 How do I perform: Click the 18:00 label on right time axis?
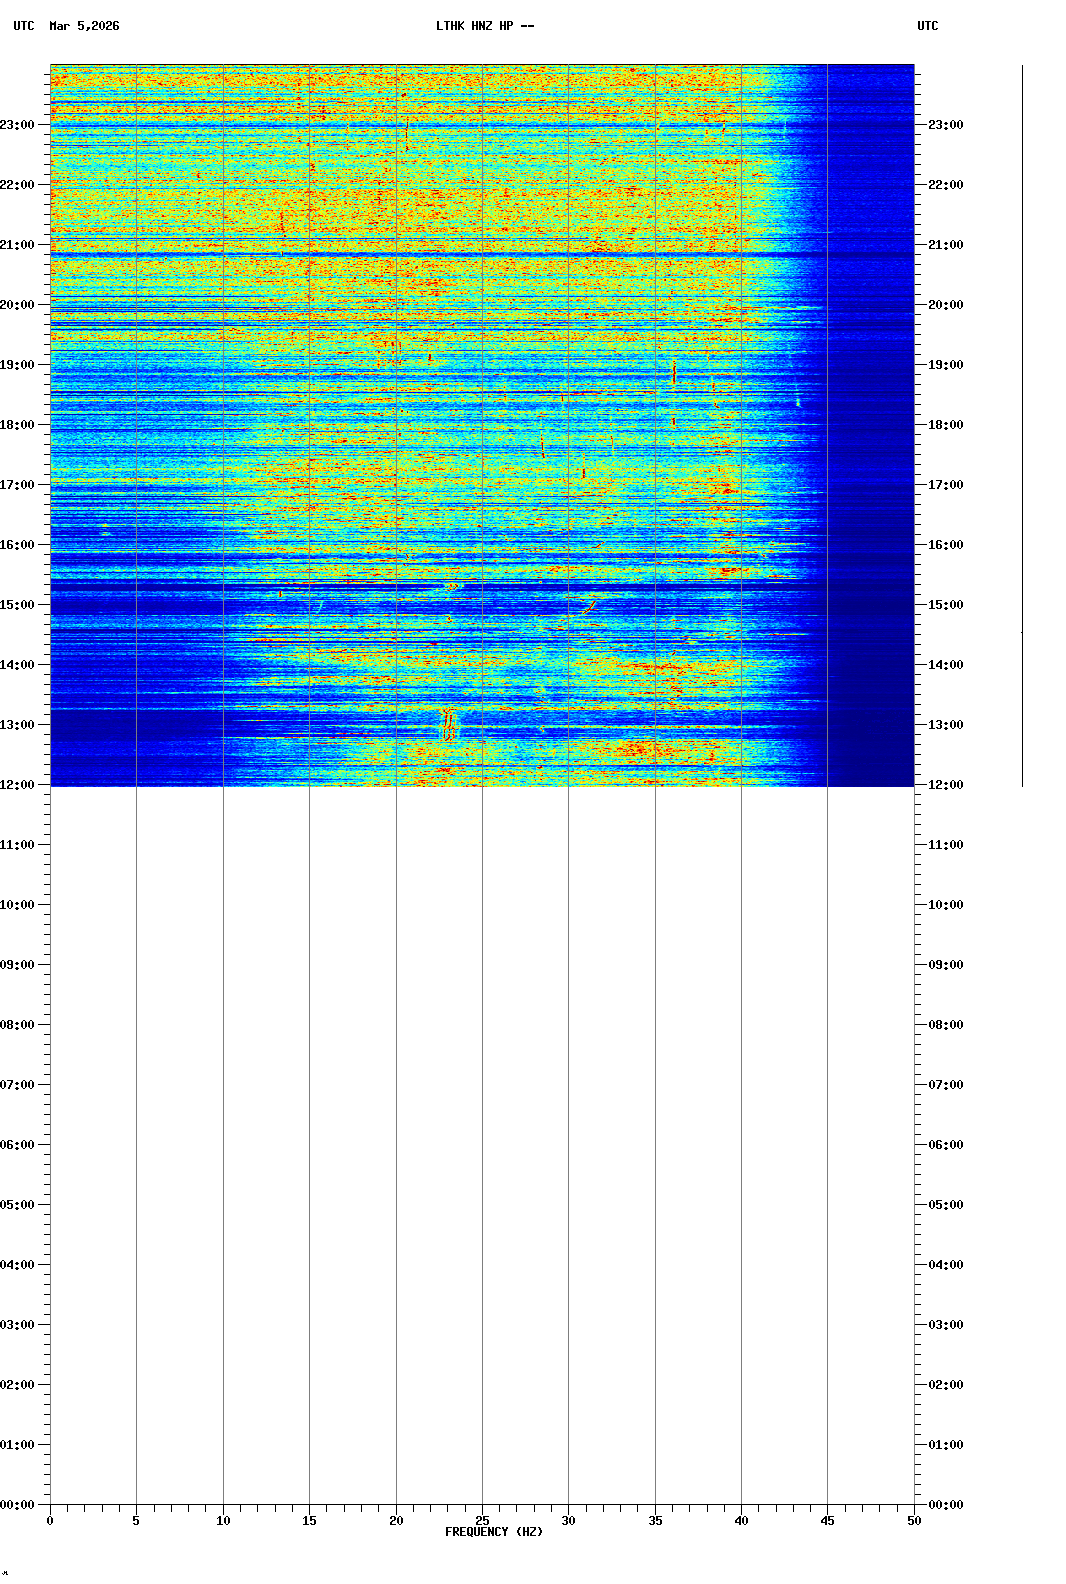click(x=945, y=425)
